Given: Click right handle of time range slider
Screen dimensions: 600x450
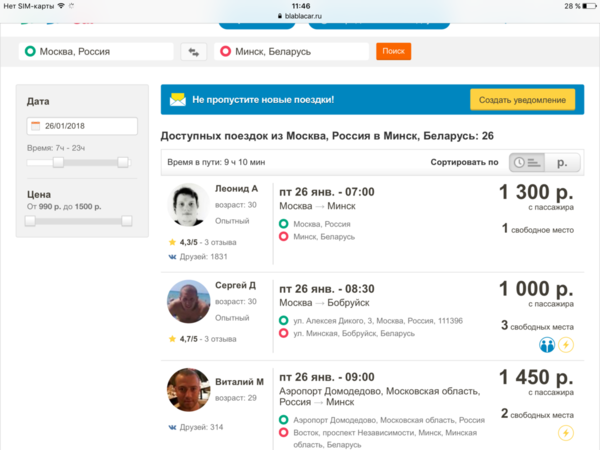Looking at the screenshot, I should click(x=123, y=162).
